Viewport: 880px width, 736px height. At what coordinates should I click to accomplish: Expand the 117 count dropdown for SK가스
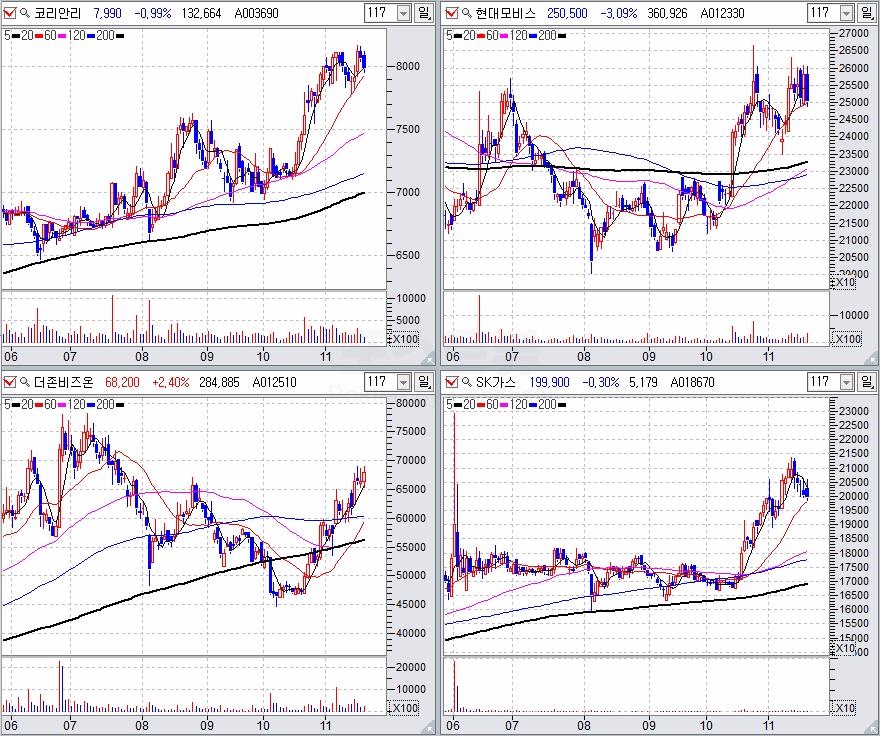843,381
